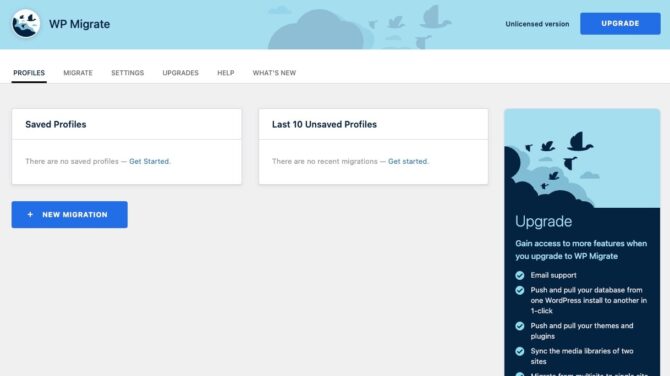Click the New Migration button
The width and height of the screenshot is (670, 376).
point(70,214)
